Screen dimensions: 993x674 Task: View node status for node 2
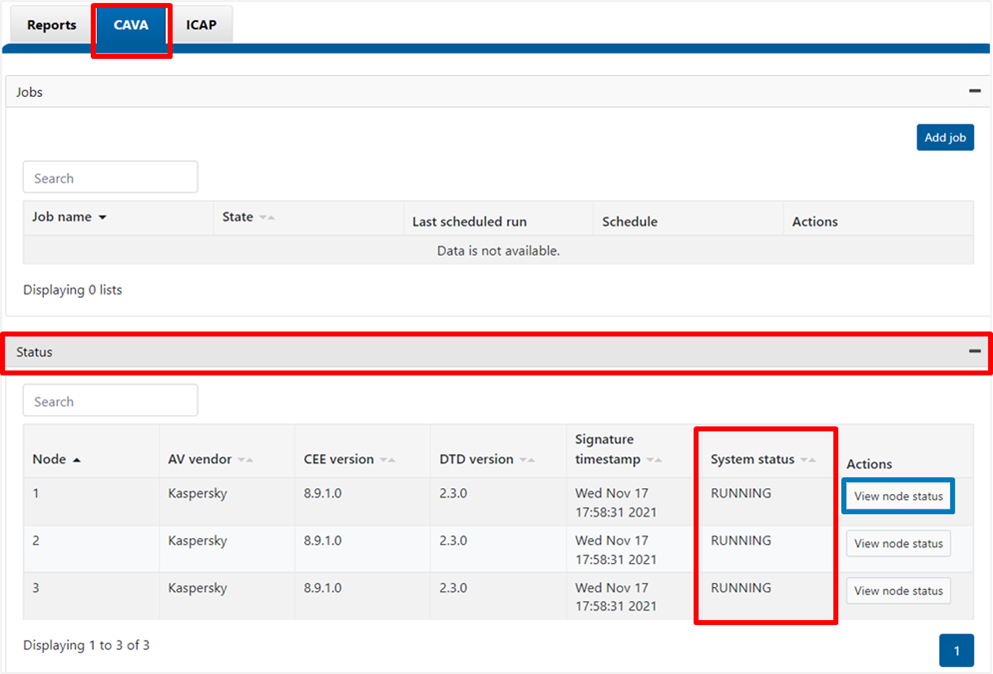click(898, 544)
